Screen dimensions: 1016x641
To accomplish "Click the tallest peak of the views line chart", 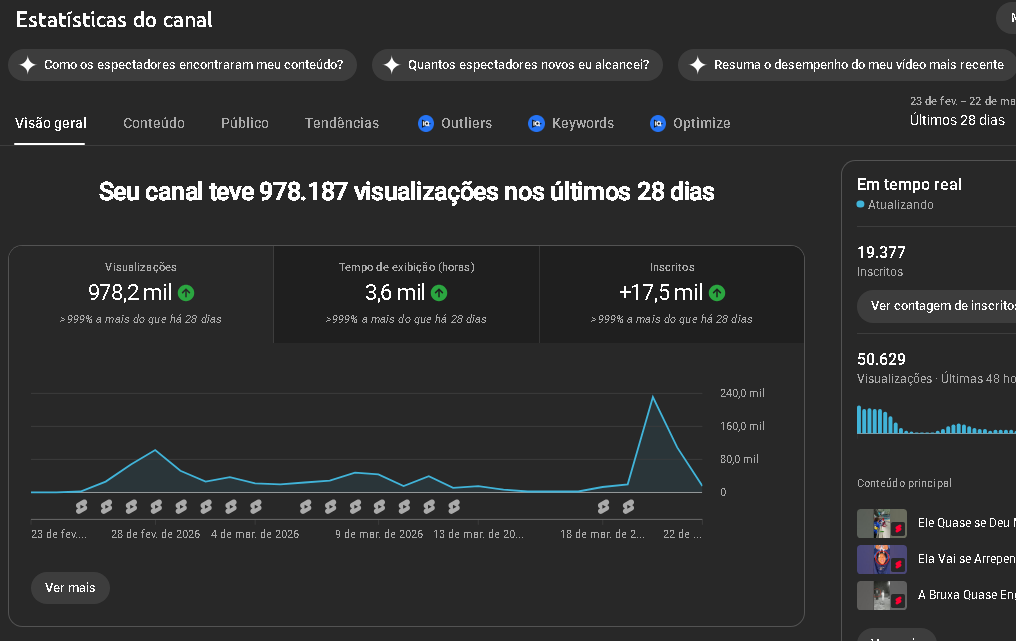I will click(652, 397).
